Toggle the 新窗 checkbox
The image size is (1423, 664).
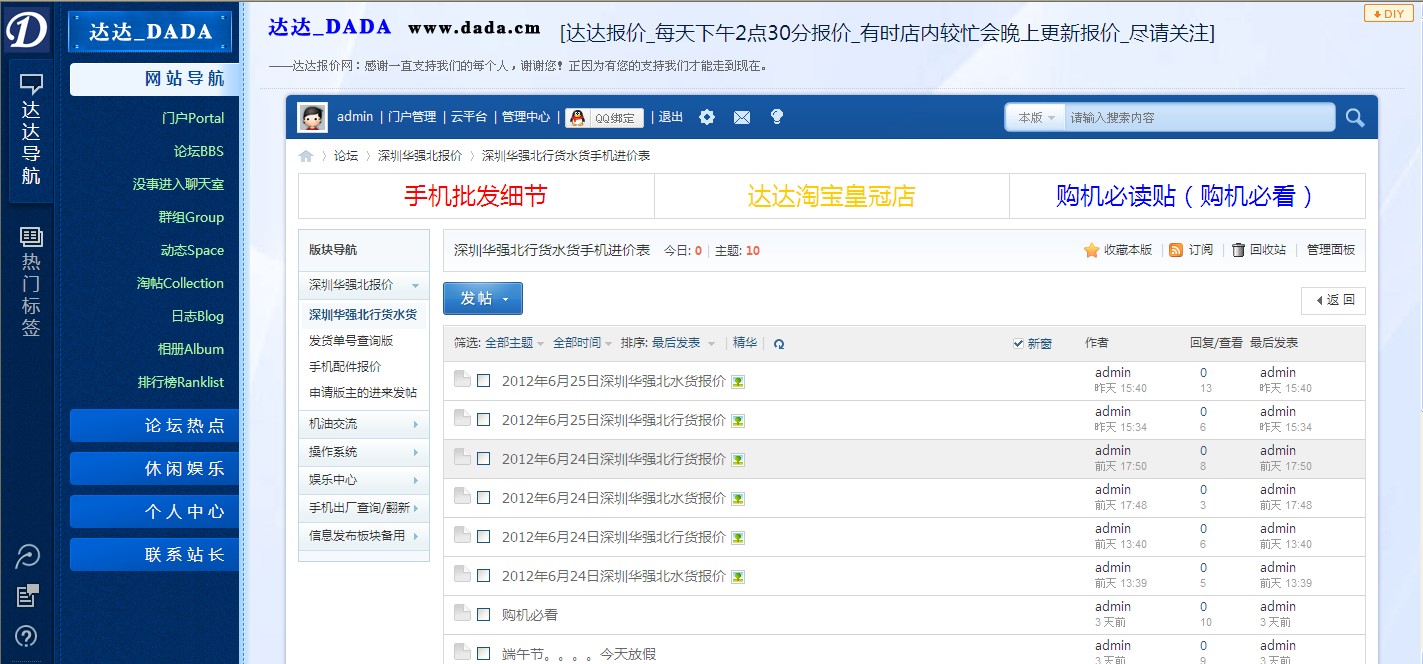tap(1019, 343)
